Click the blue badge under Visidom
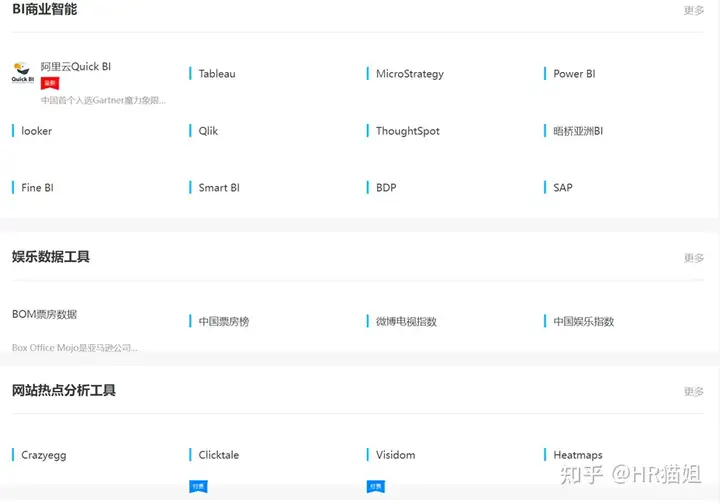This screenshot has height=504, width=720. coord(376,486)
